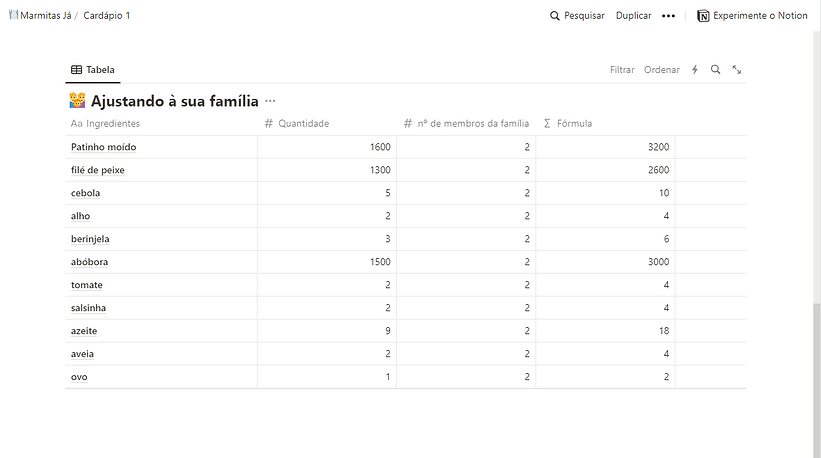Open the database title three-dots options
This screenshot has width=821, height=458.
click(270, 101)
